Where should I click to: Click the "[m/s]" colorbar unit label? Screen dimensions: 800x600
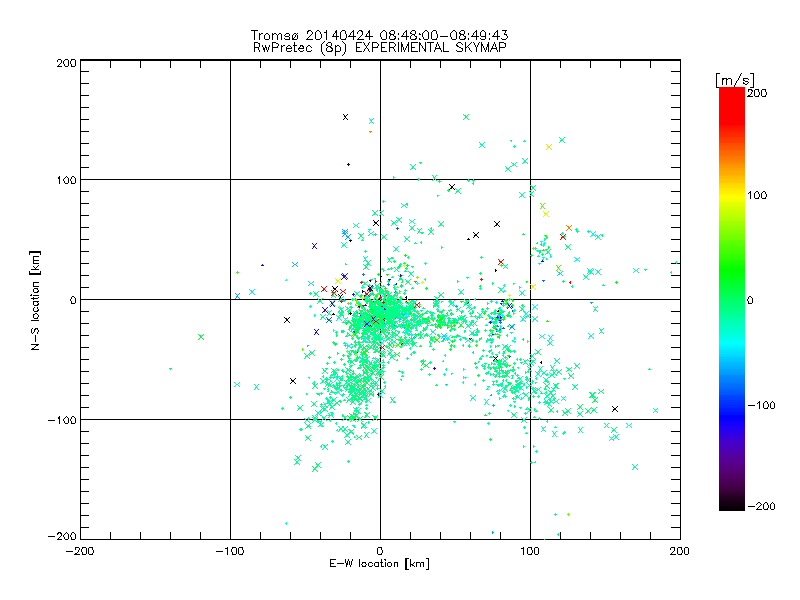coord(735,80)
